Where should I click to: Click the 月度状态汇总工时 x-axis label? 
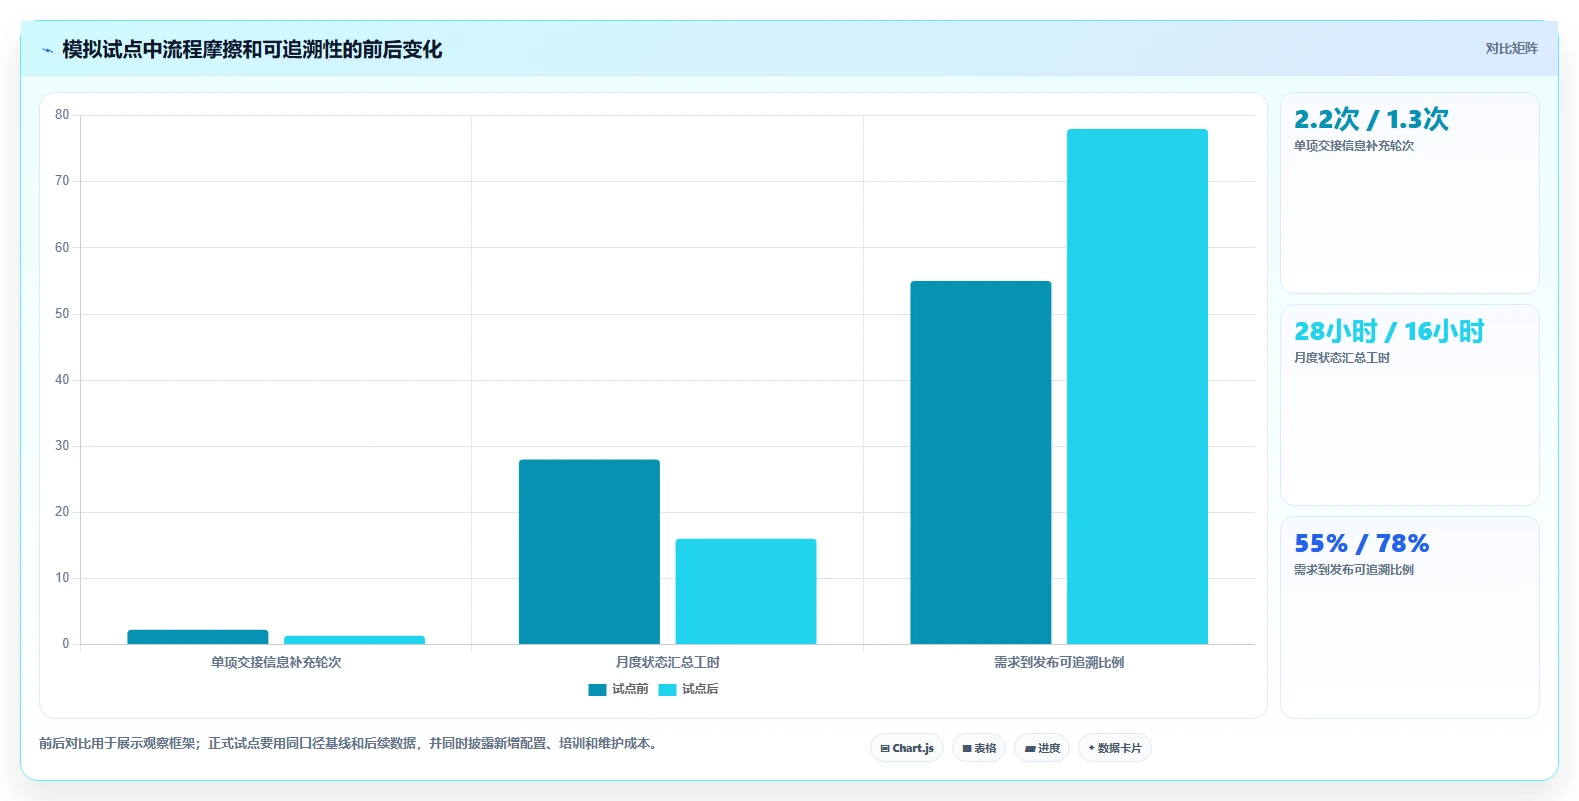668,662
